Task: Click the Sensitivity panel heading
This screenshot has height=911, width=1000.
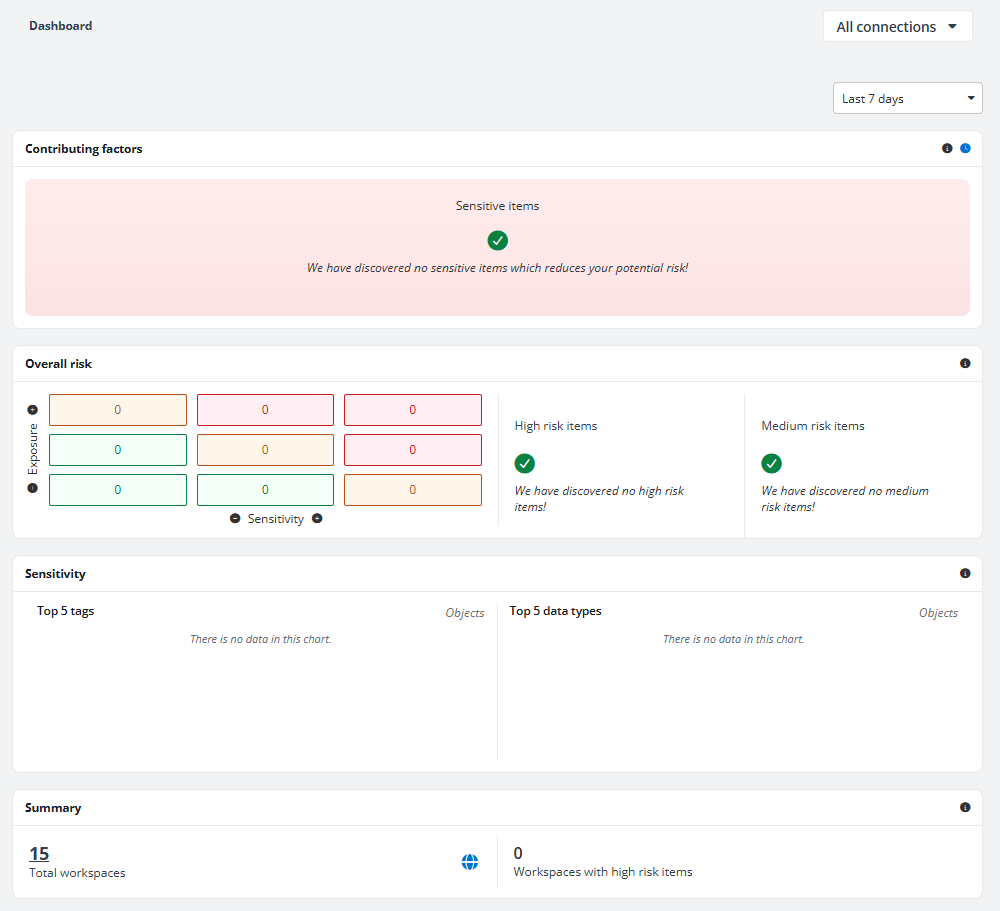Action: point(55,574)
